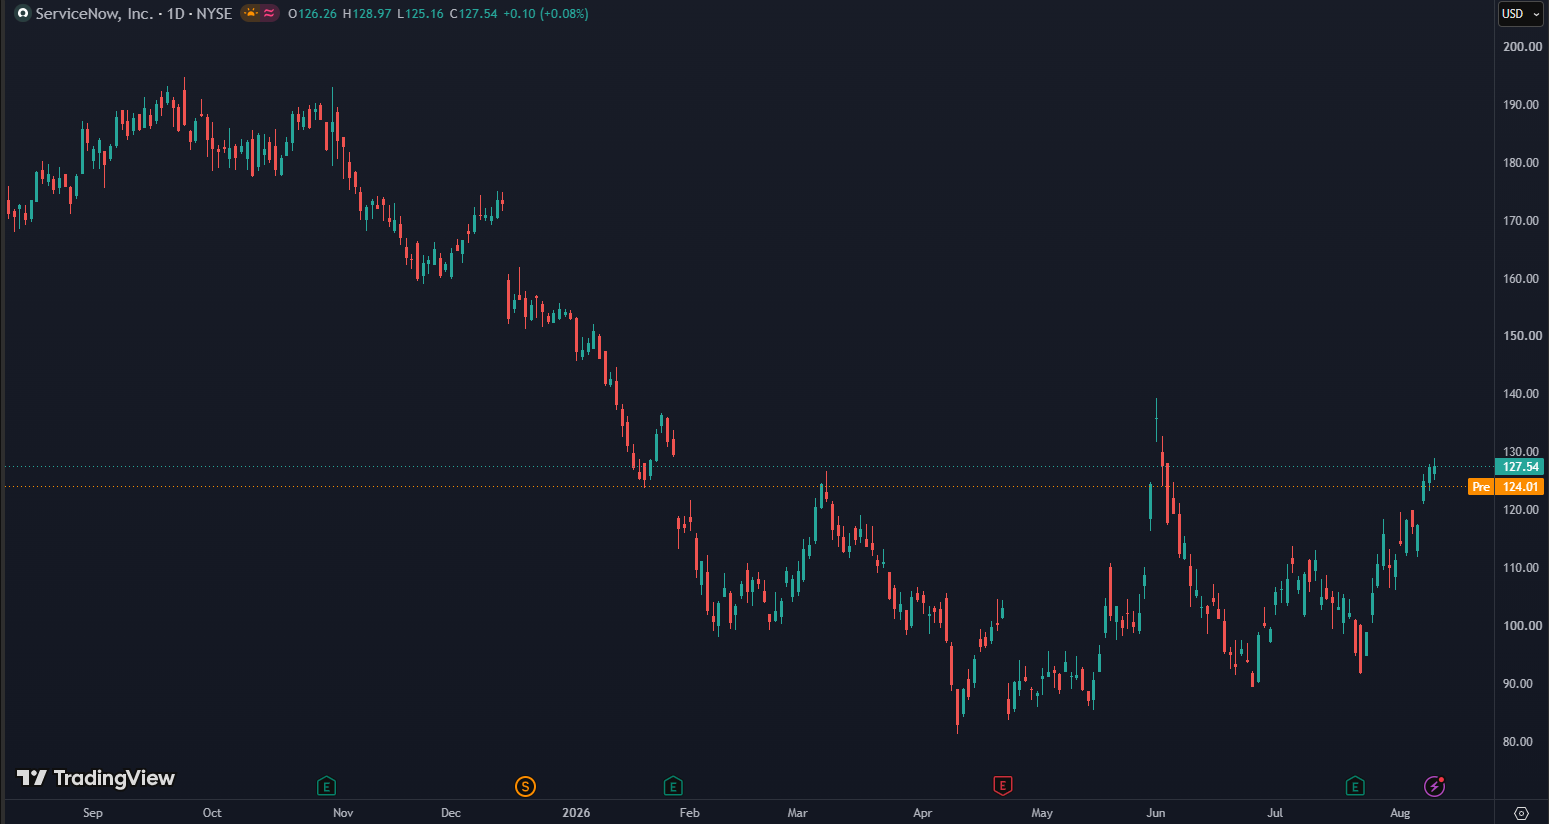
Task: Click the "120.00" price axis label
Action: tap(1522, 510)
